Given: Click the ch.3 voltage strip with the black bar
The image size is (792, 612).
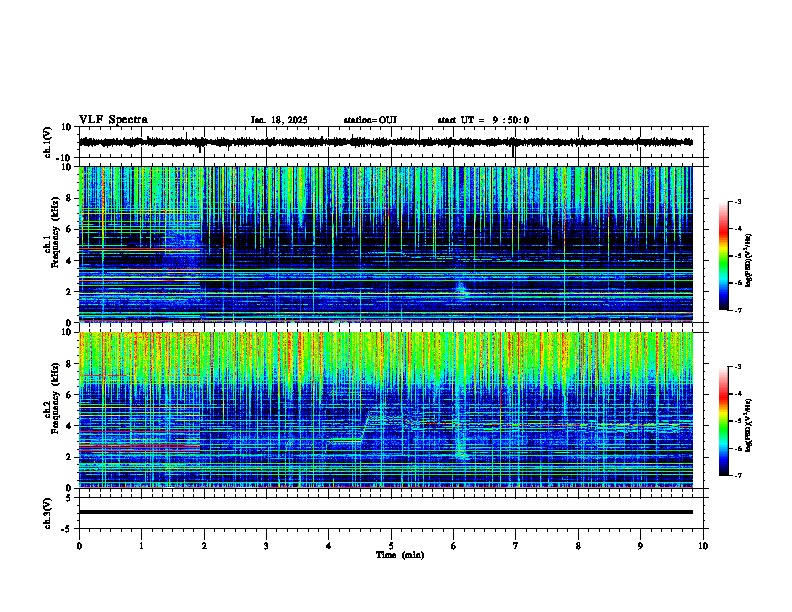Looking at the screenshot, I should click(391, 513).
